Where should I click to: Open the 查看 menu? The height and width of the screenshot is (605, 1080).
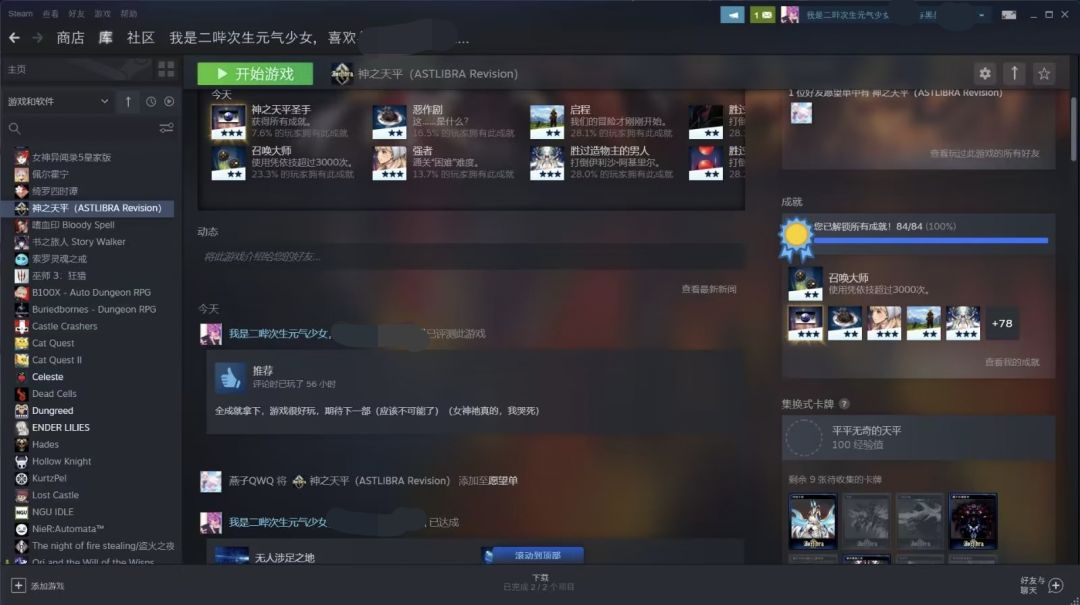(x=50, y=14)
